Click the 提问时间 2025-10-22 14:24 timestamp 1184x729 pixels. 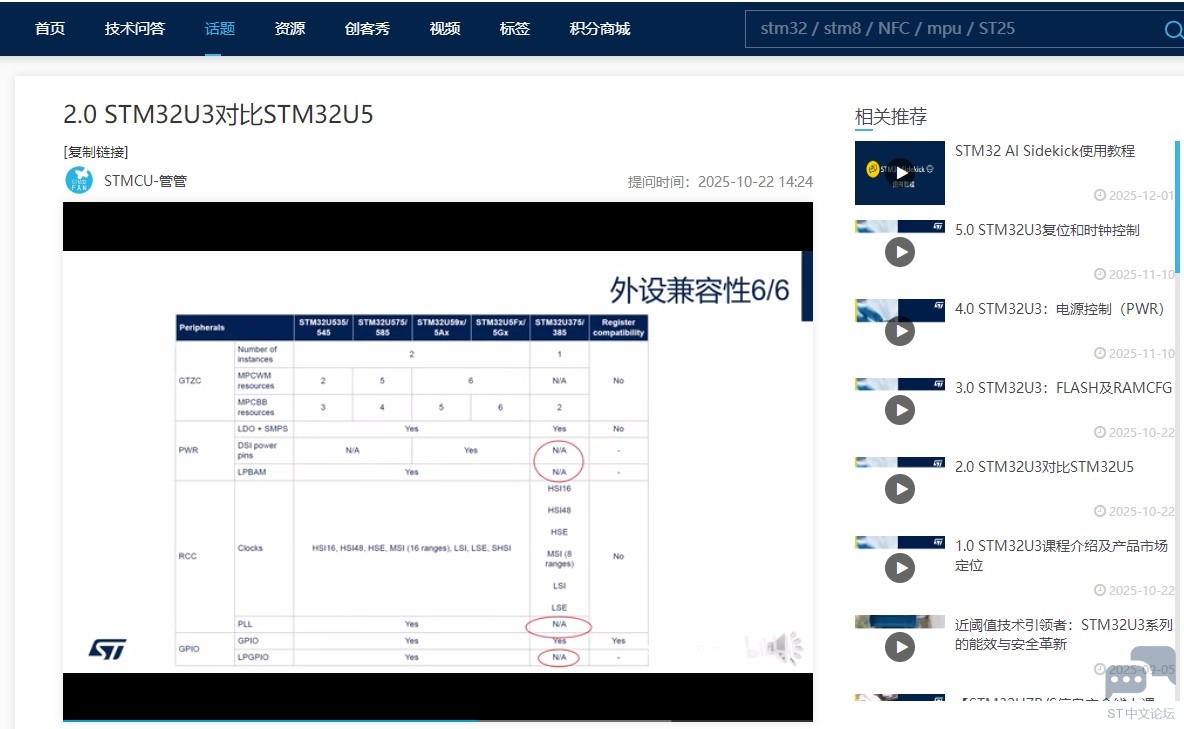pyautogui.click(x=720, y=182)
